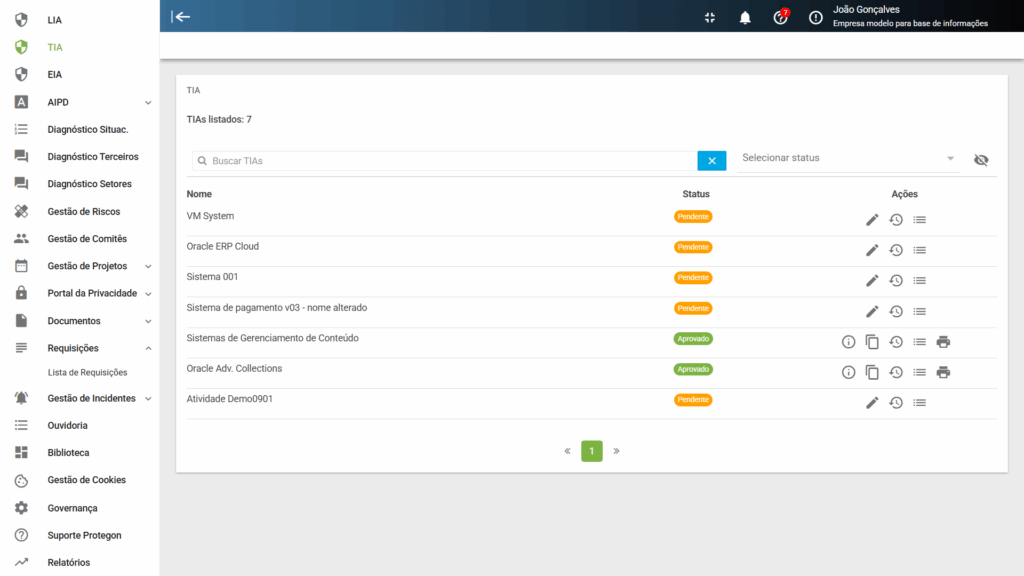This screenshot has height=576, width=1024.
Task: Print the Oracle Adv. Collections TIA
Action: pos(943,372)
